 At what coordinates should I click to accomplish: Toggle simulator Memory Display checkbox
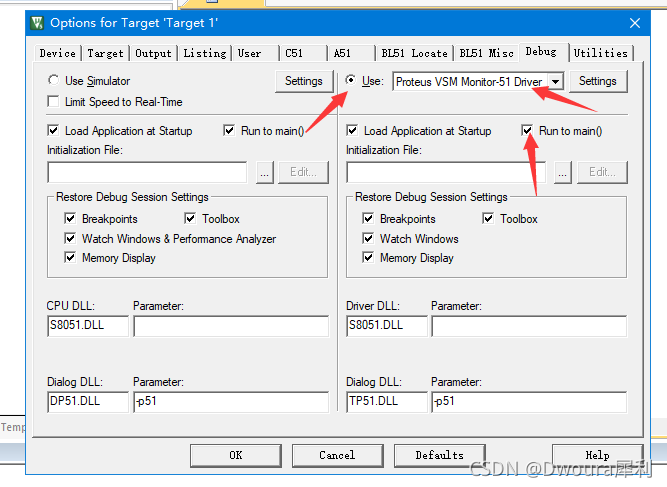[x=70, y=257]
